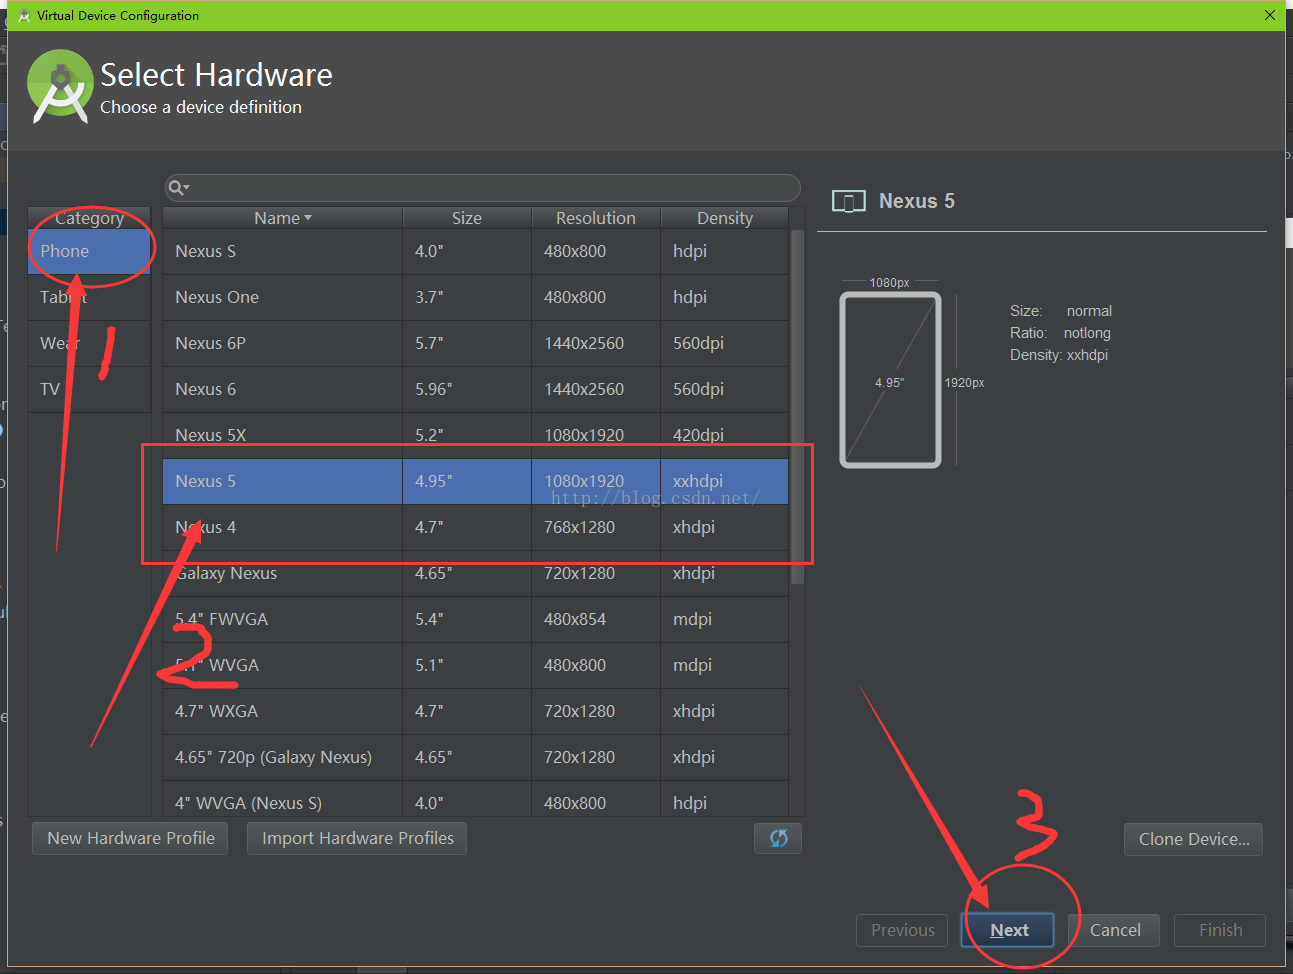Click the refresh device list icon
Screen dimensions: 1293x974
[778, 838]
